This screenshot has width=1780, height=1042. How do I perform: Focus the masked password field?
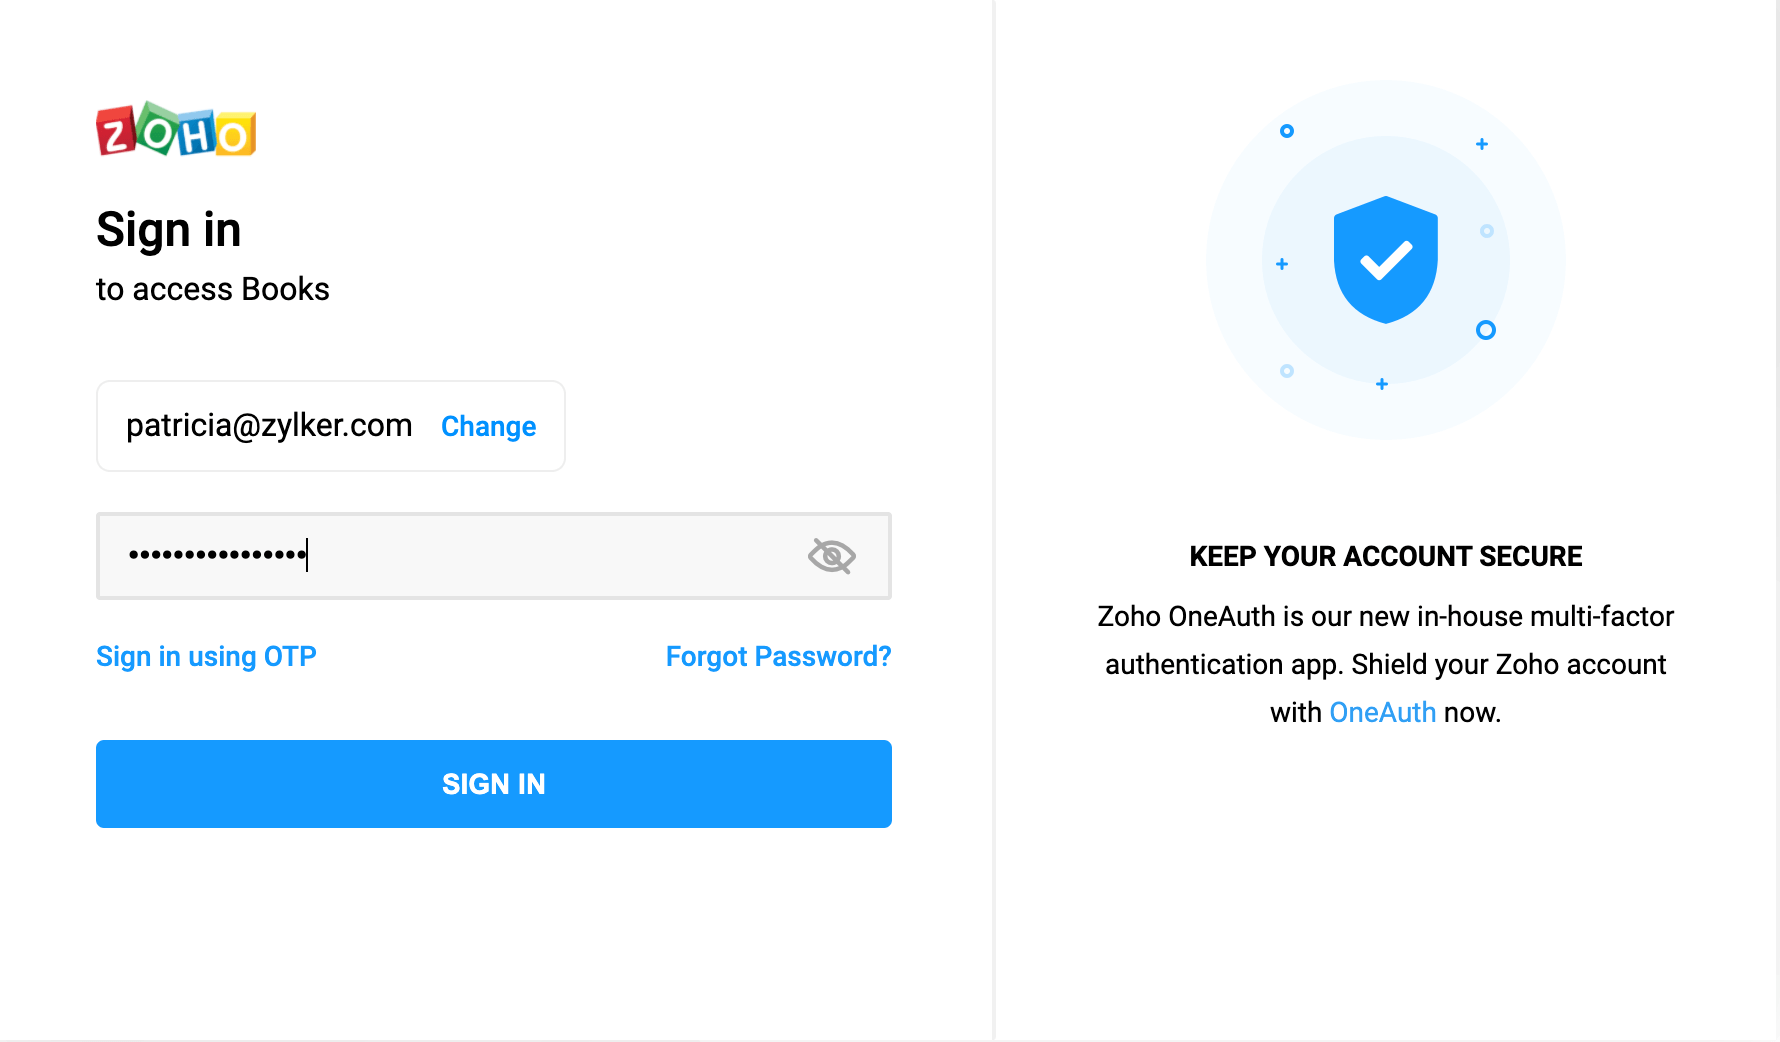450,556
